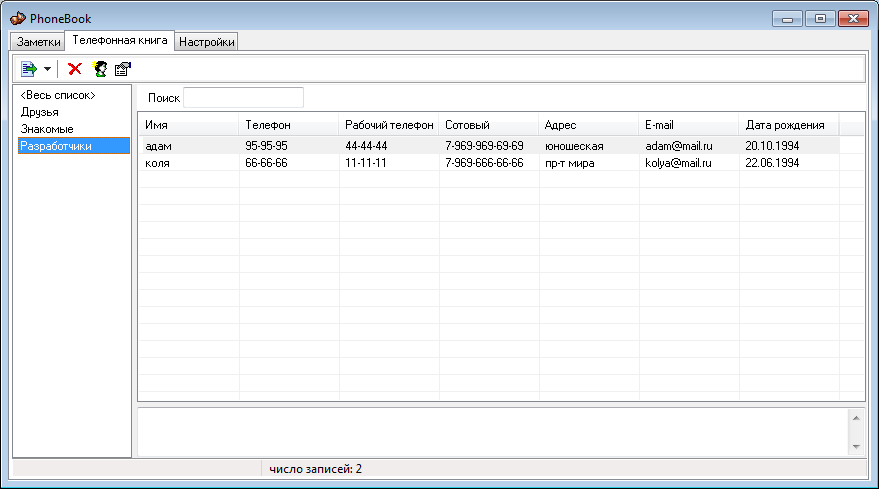Click mobile number 7-969-666-66-66
This screenshot has width=879, height=489.
484,163
